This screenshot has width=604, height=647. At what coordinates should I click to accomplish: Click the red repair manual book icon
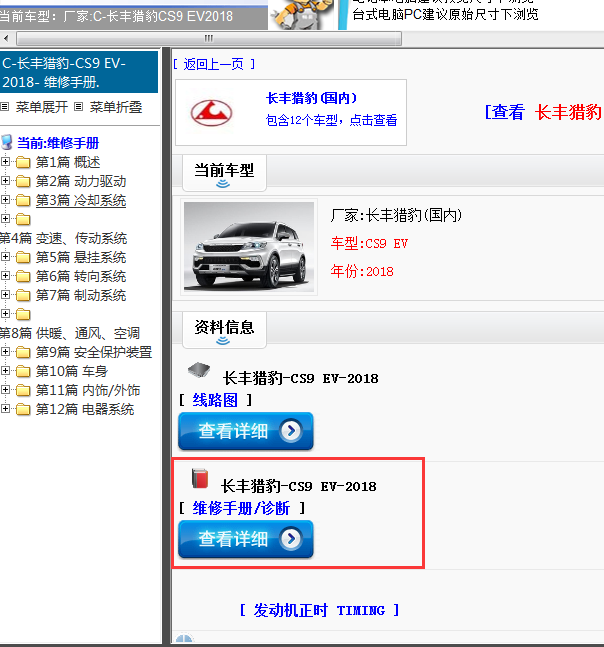[200, 479]
